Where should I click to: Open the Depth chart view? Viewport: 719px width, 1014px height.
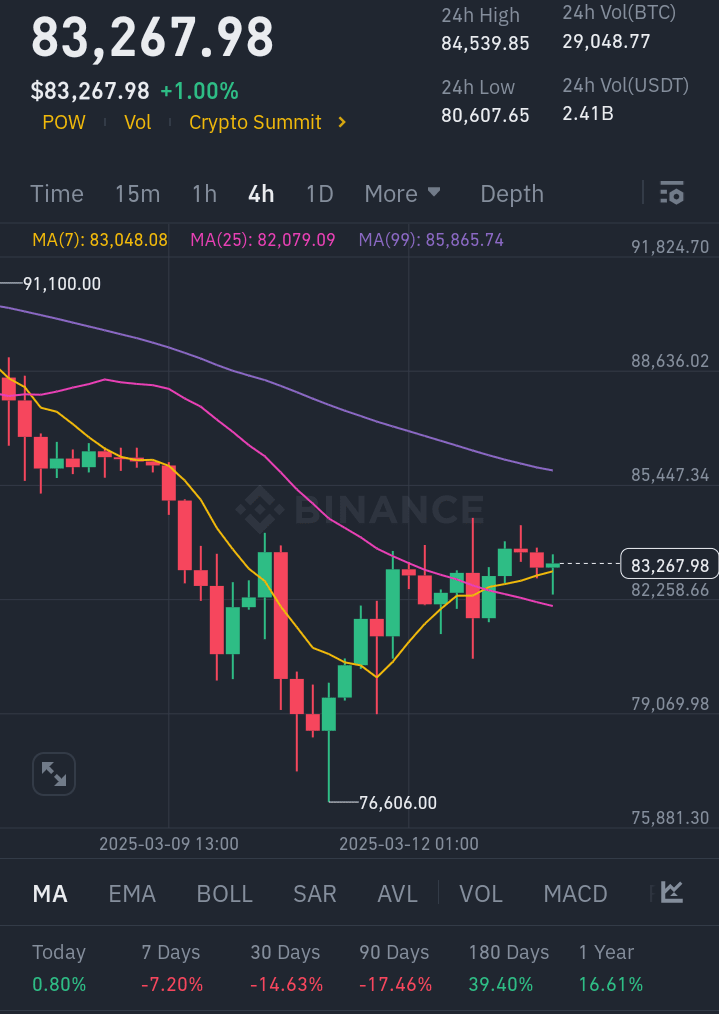pos(512,193)
